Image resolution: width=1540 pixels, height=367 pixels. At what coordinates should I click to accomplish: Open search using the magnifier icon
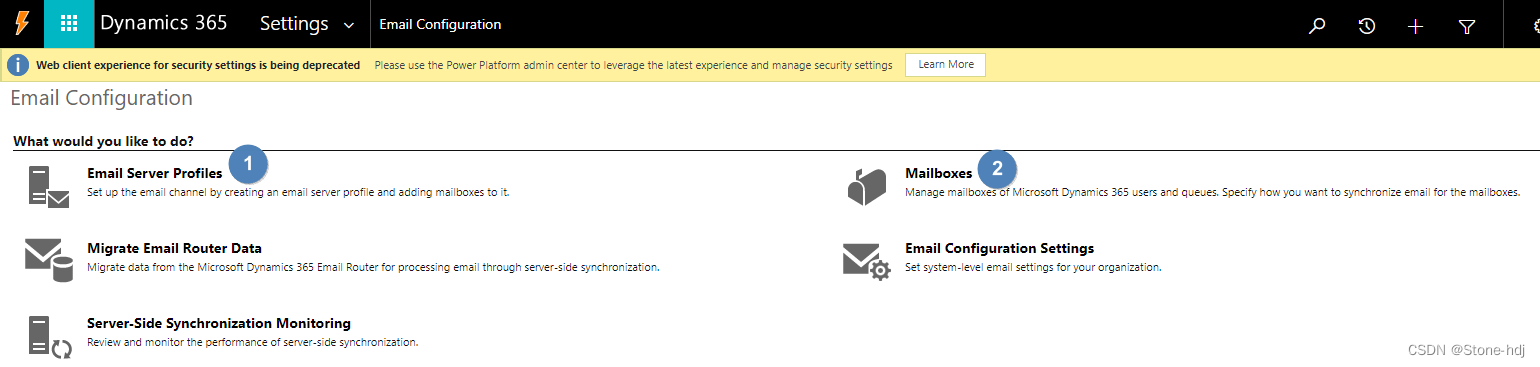coord(1317,26)
